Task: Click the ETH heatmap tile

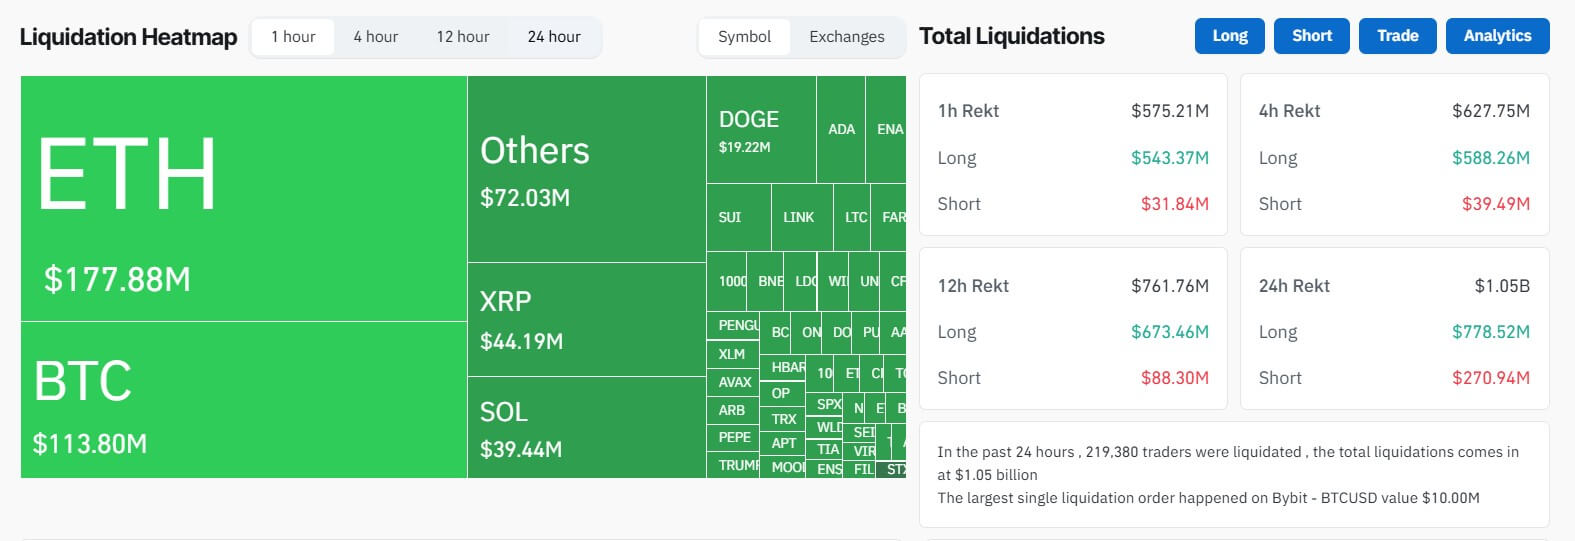Action: click(x=243, y=198)
